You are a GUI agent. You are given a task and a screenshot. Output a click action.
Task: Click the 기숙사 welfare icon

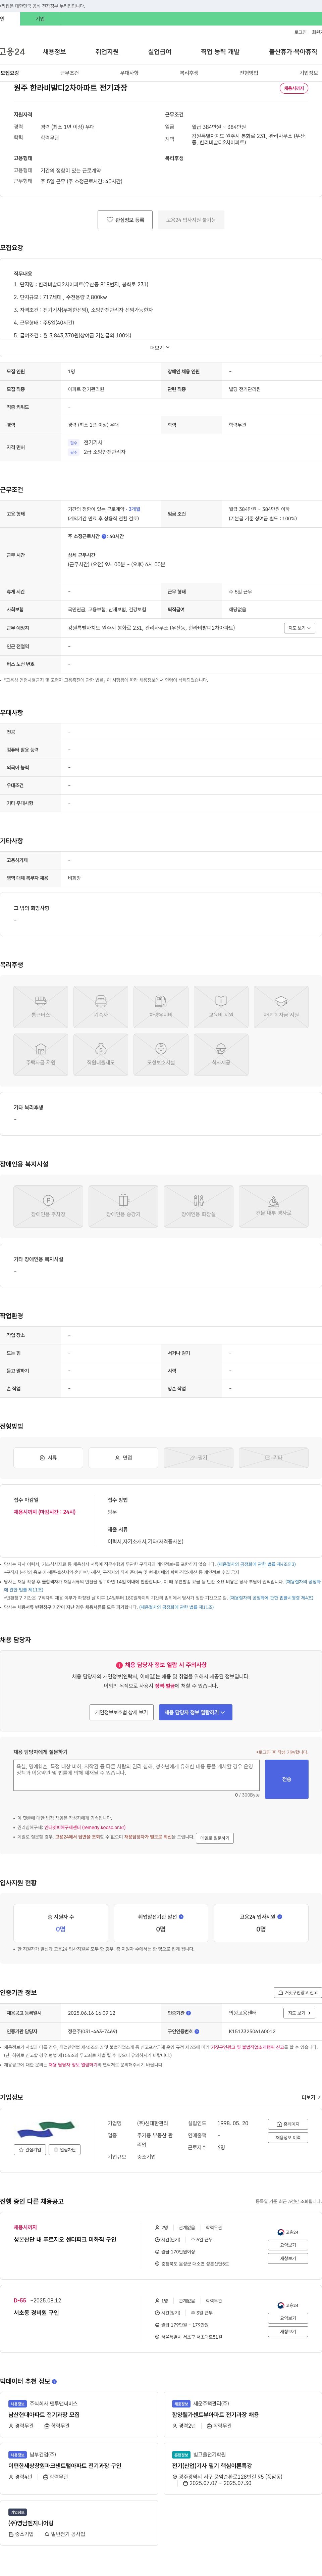click(x=101, y=1007)
